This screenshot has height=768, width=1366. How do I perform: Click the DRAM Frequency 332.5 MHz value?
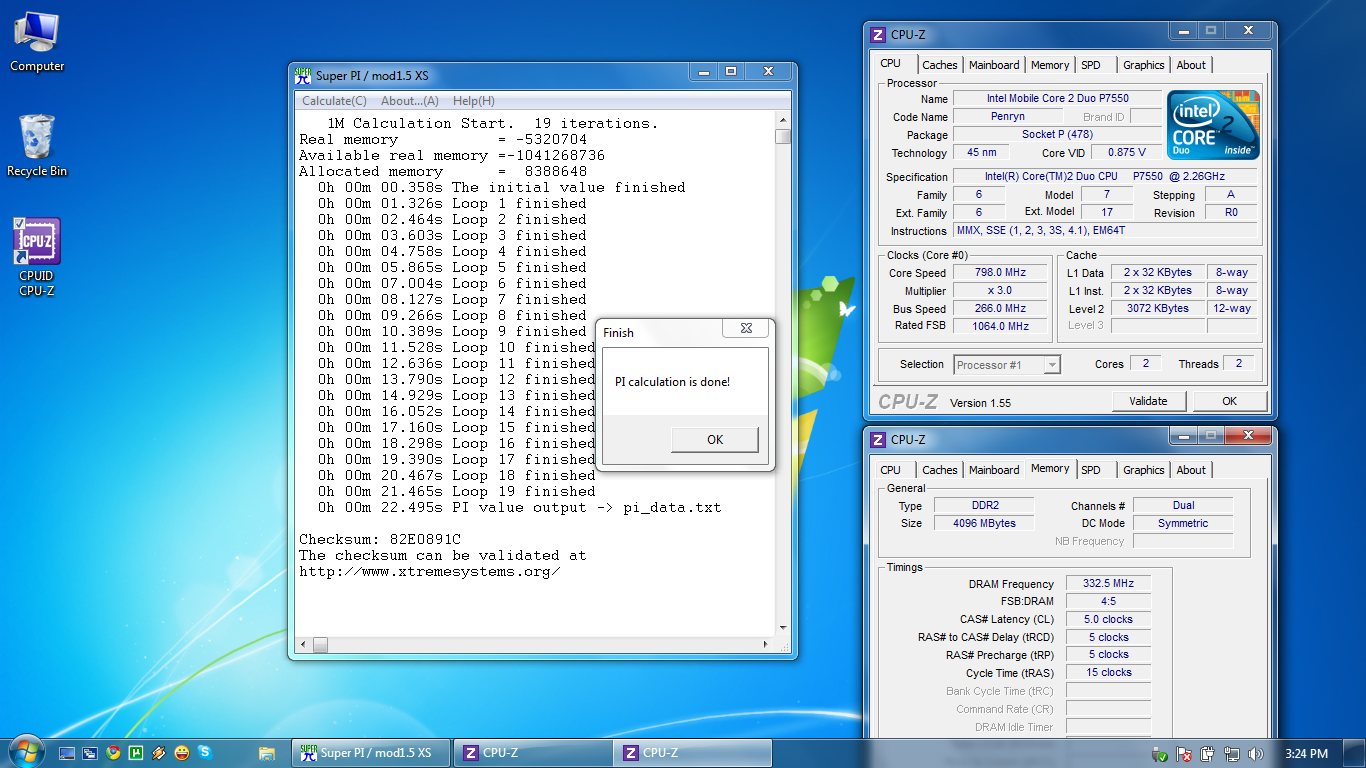1108,583
